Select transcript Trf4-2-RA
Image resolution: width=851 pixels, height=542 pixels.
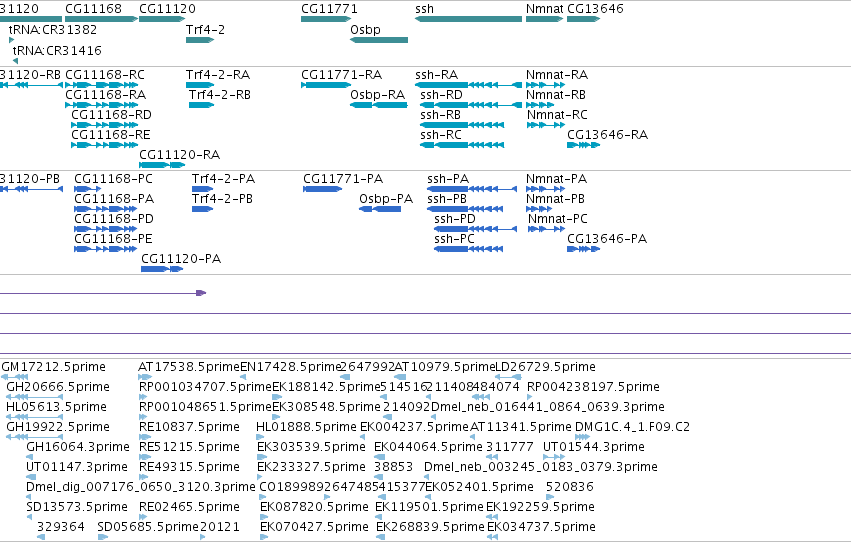218,75
